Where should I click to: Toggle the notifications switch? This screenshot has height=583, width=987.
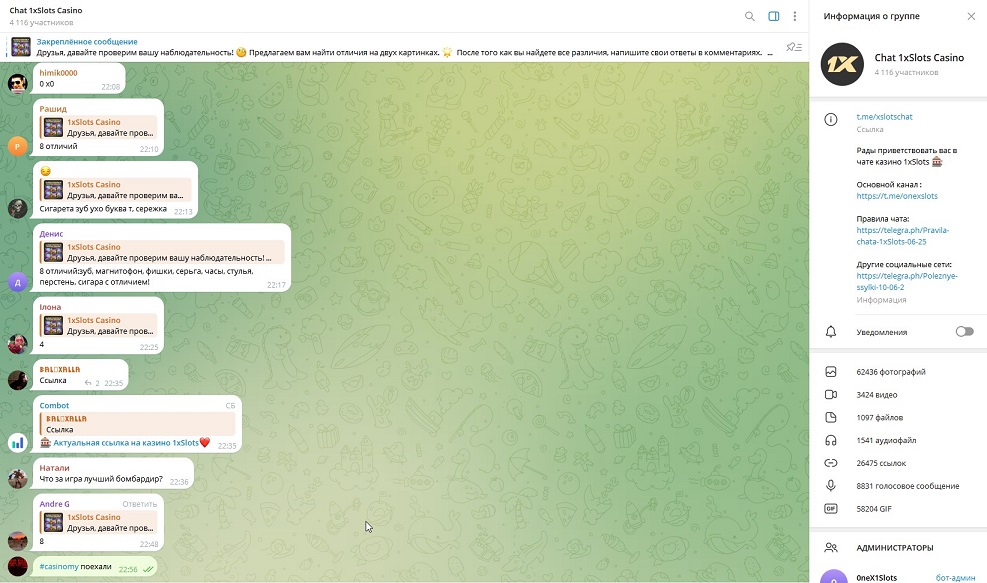tap(964, 332)
